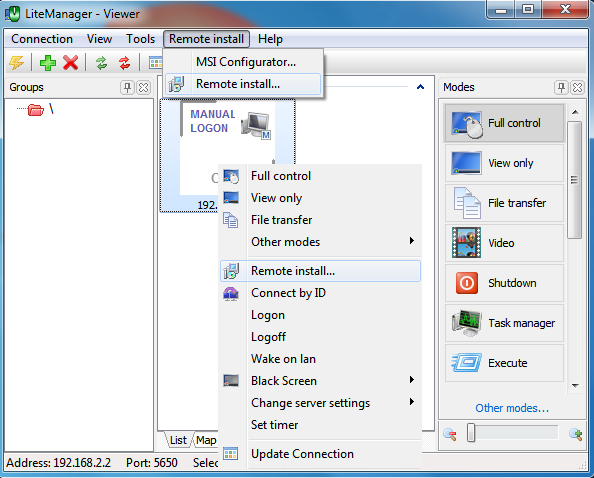
Task: Select the MANUAL LOGON computer thumbnail
Action: point(227,155)
